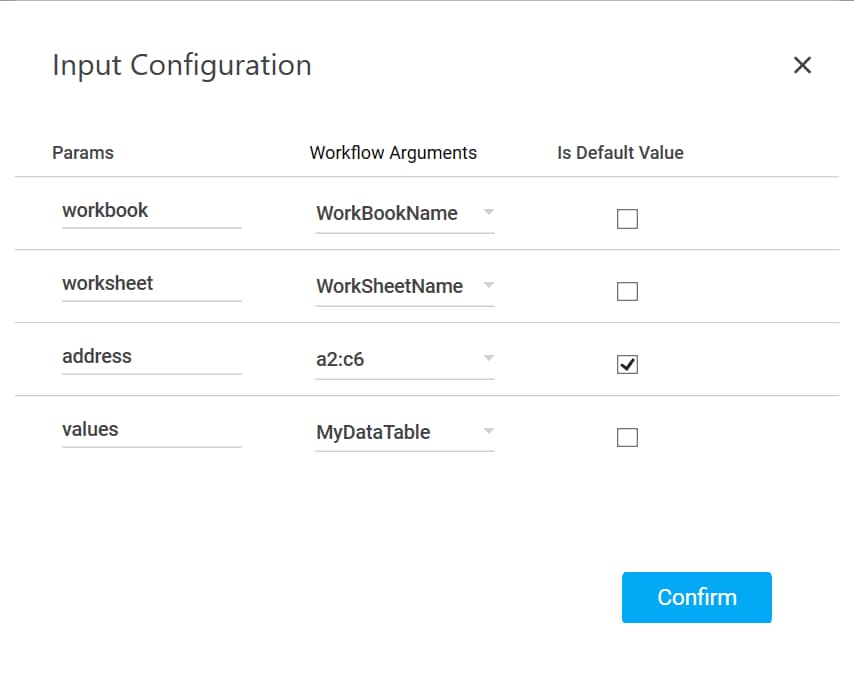
Task: Open the WorkSheetName dropdown arrow
Action: tap(487, 286)
